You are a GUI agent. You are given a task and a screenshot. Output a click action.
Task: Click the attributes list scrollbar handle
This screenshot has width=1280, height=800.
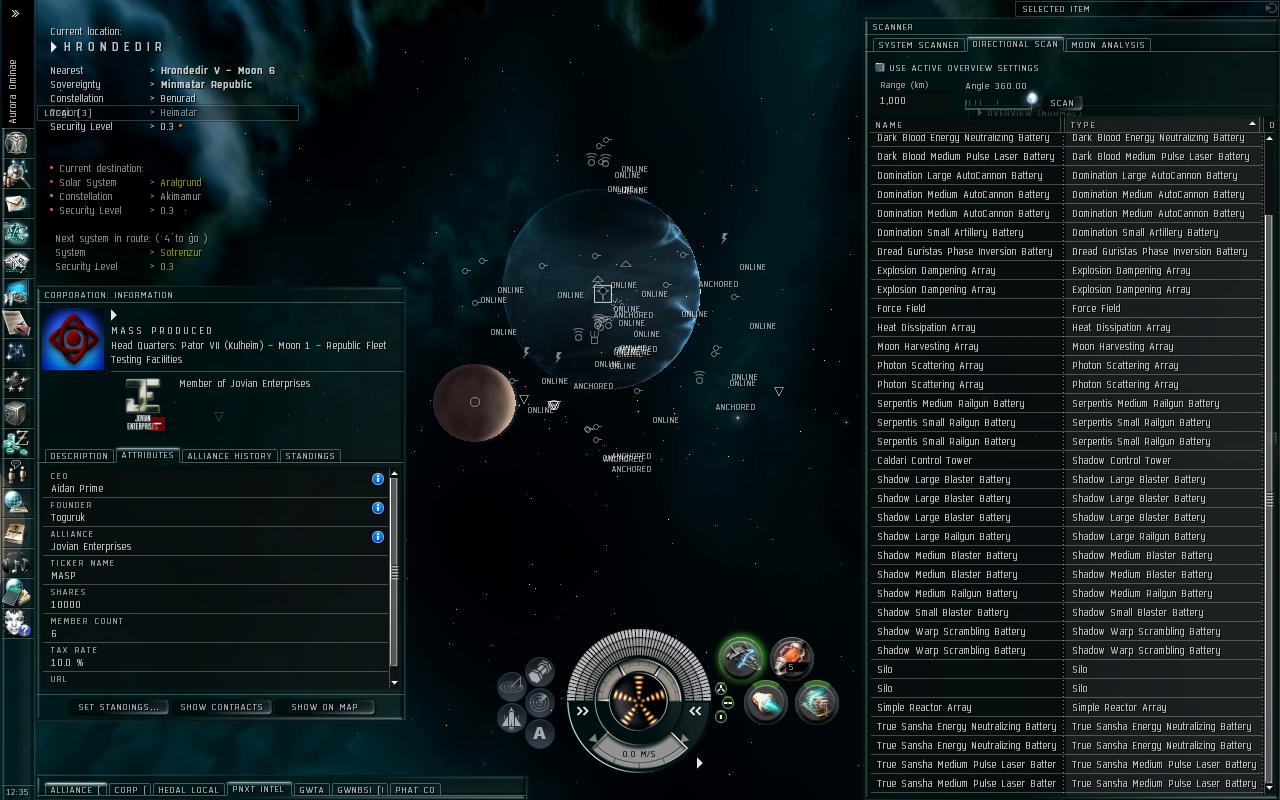point(395,572)
